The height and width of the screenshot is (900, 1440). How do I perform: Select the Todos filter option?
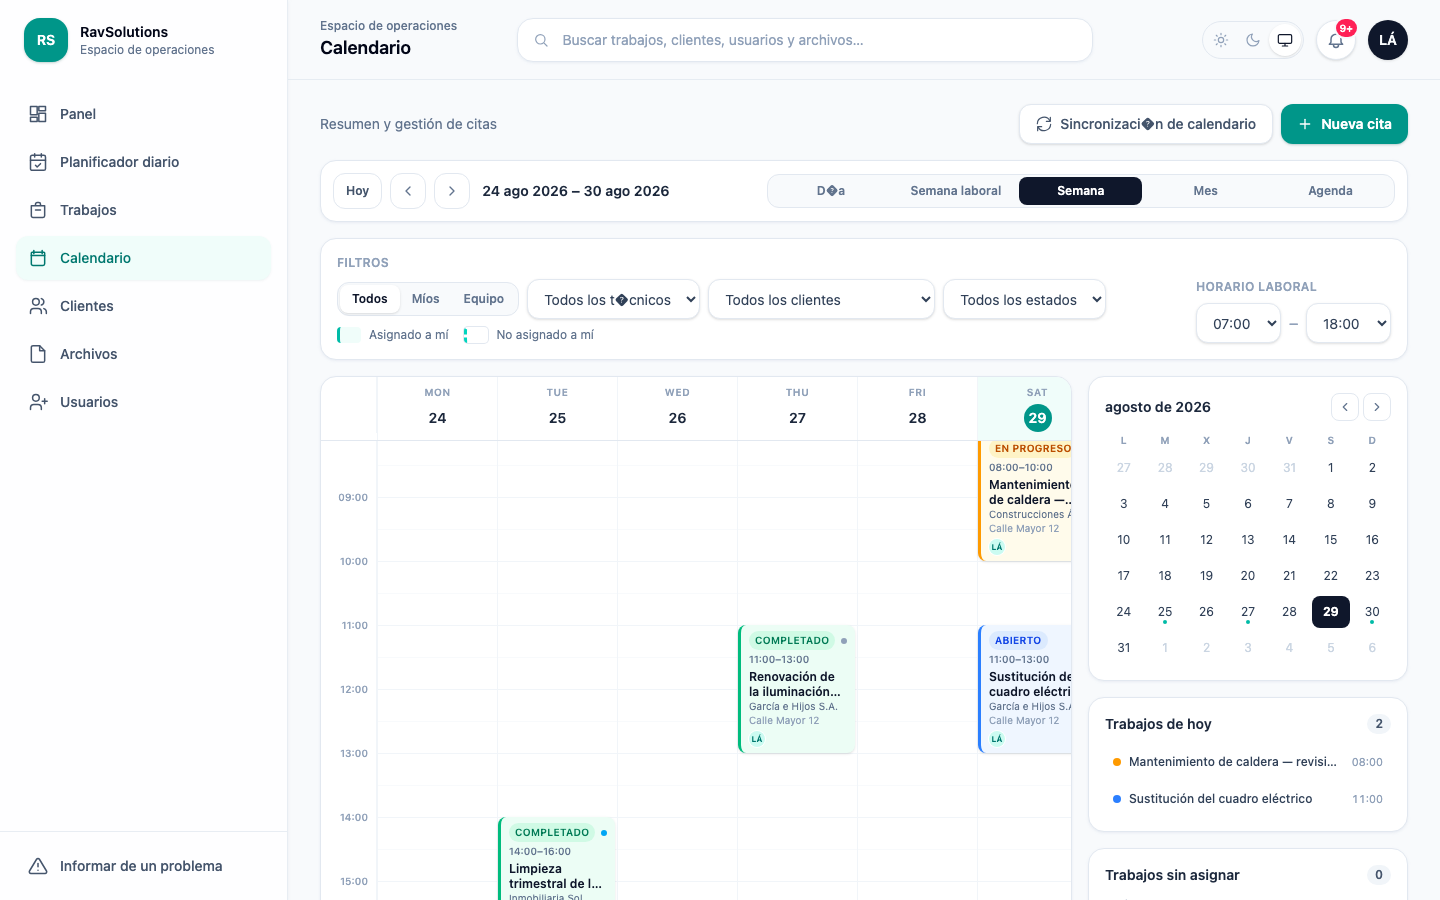(370, 299)
